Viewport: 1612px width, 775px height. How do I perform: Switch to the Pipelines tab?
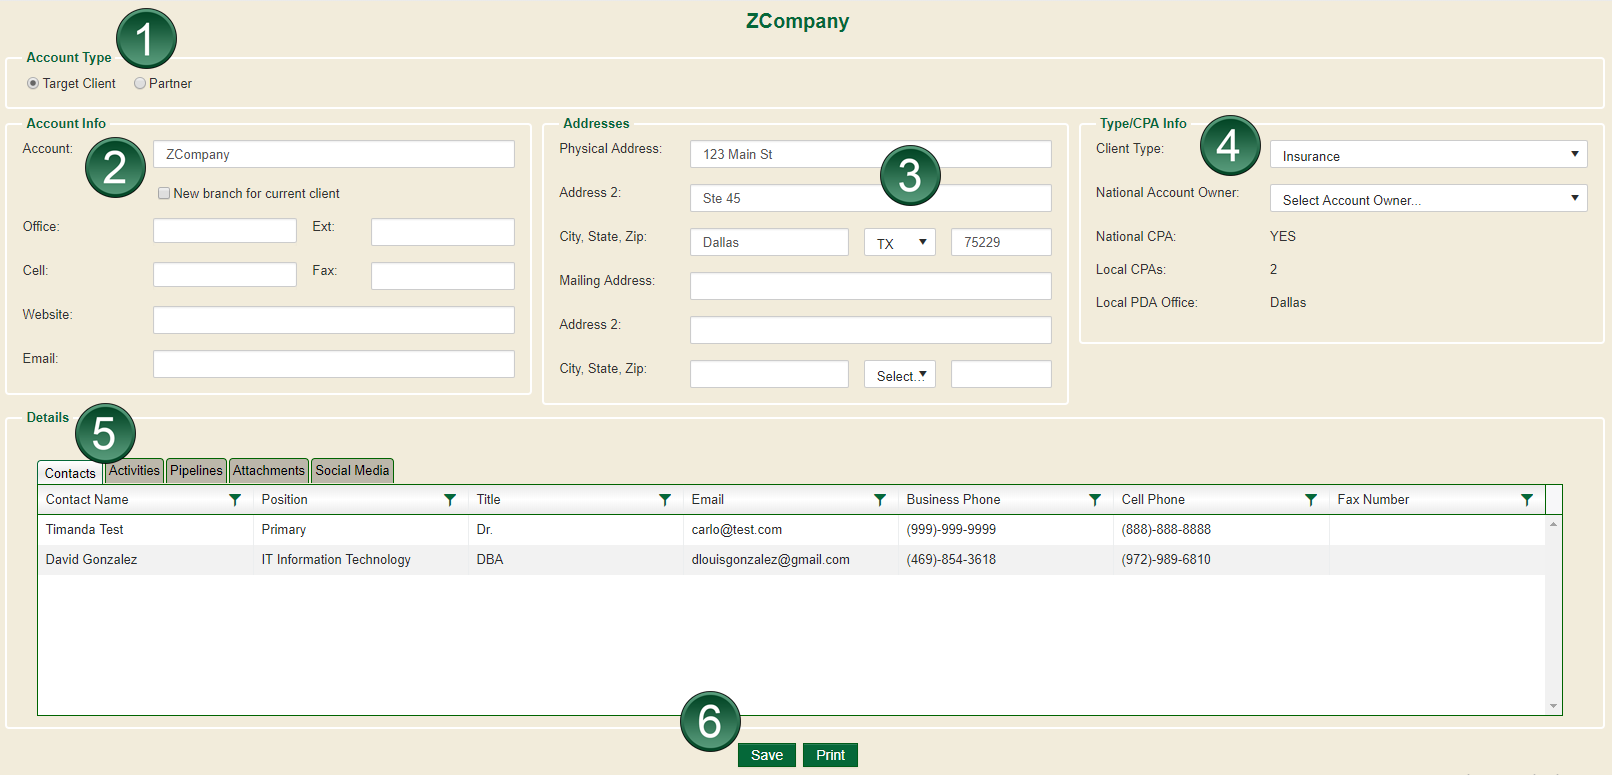tap(196, 471)
